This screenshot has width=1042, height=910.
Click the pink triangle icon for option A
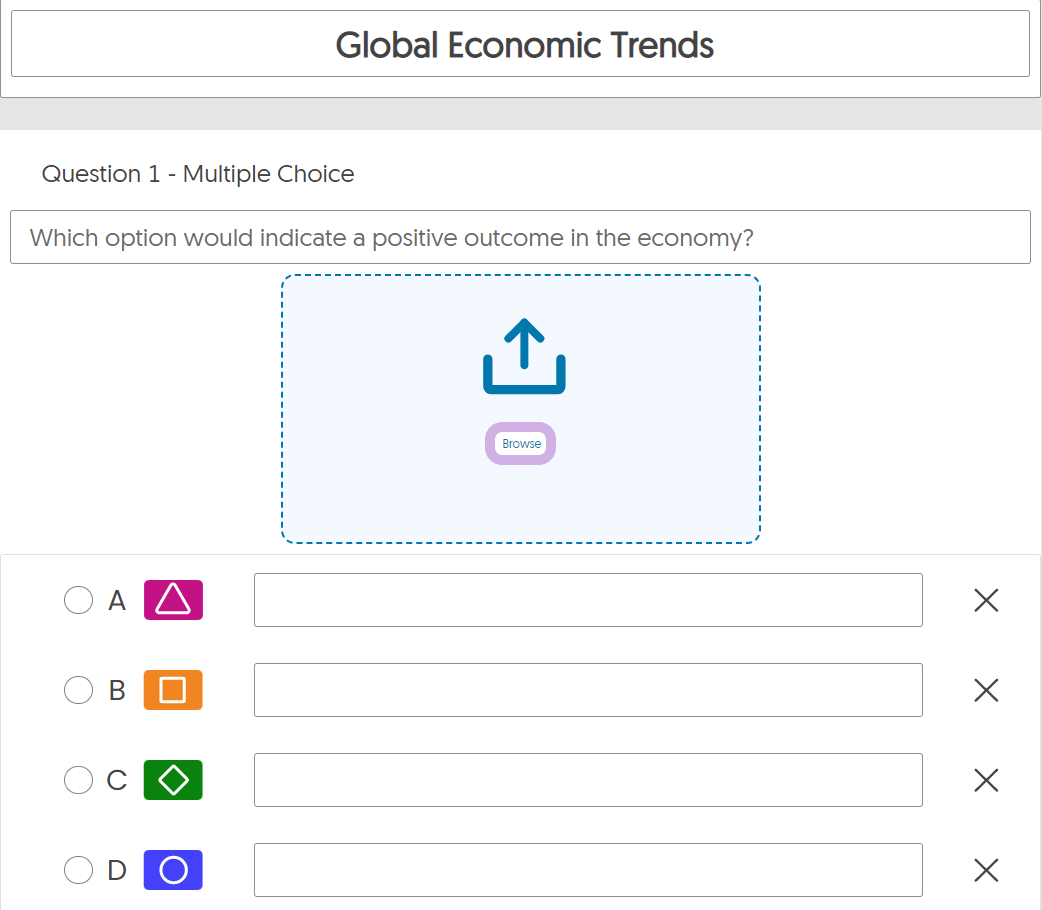[x=173, y=600]
